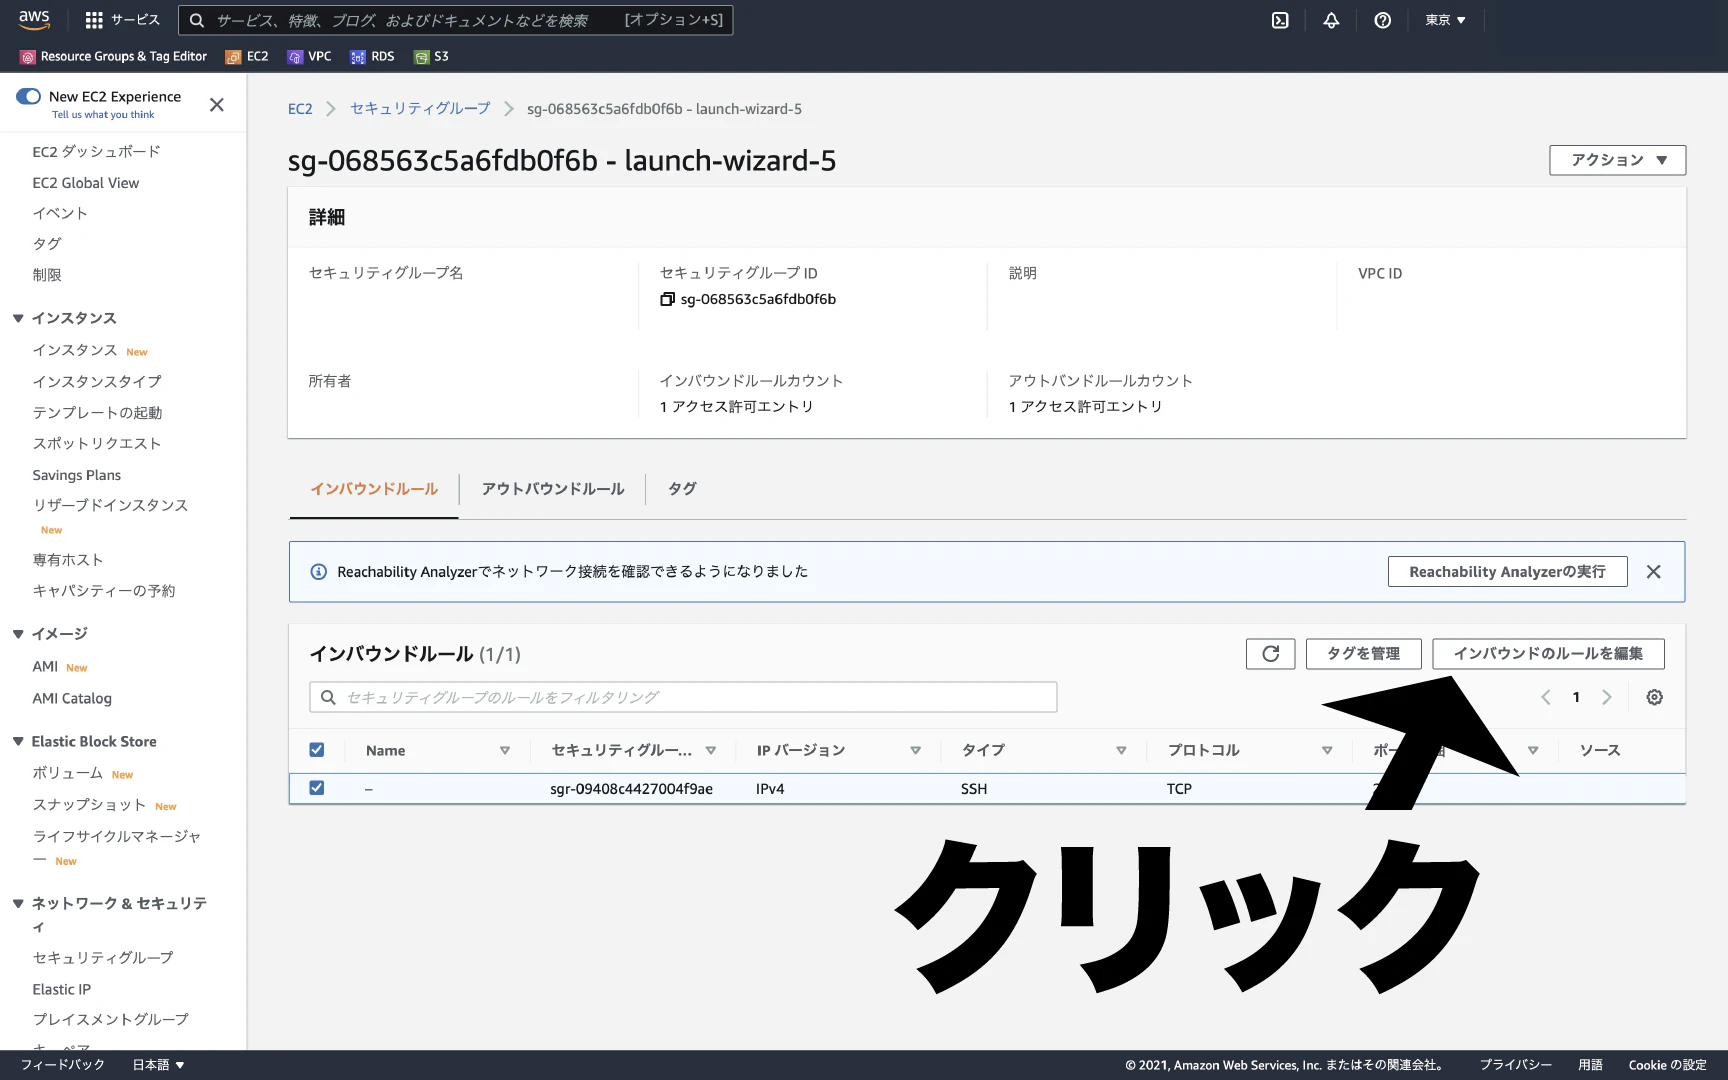Open the サービス grid menu icon
The height and width of the screenshot is (1080, 1728).
(x=94, y=20)
